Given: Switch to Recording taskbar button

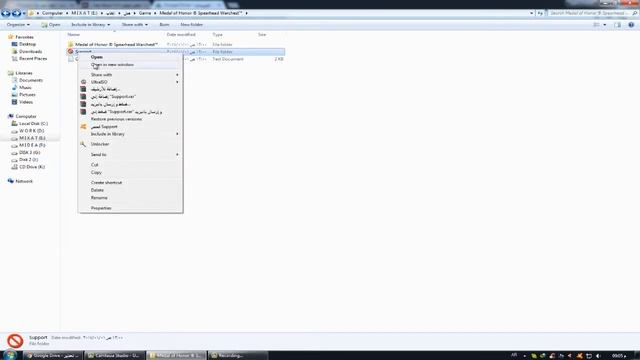Looking at the screenshot, I should (238, 356).
